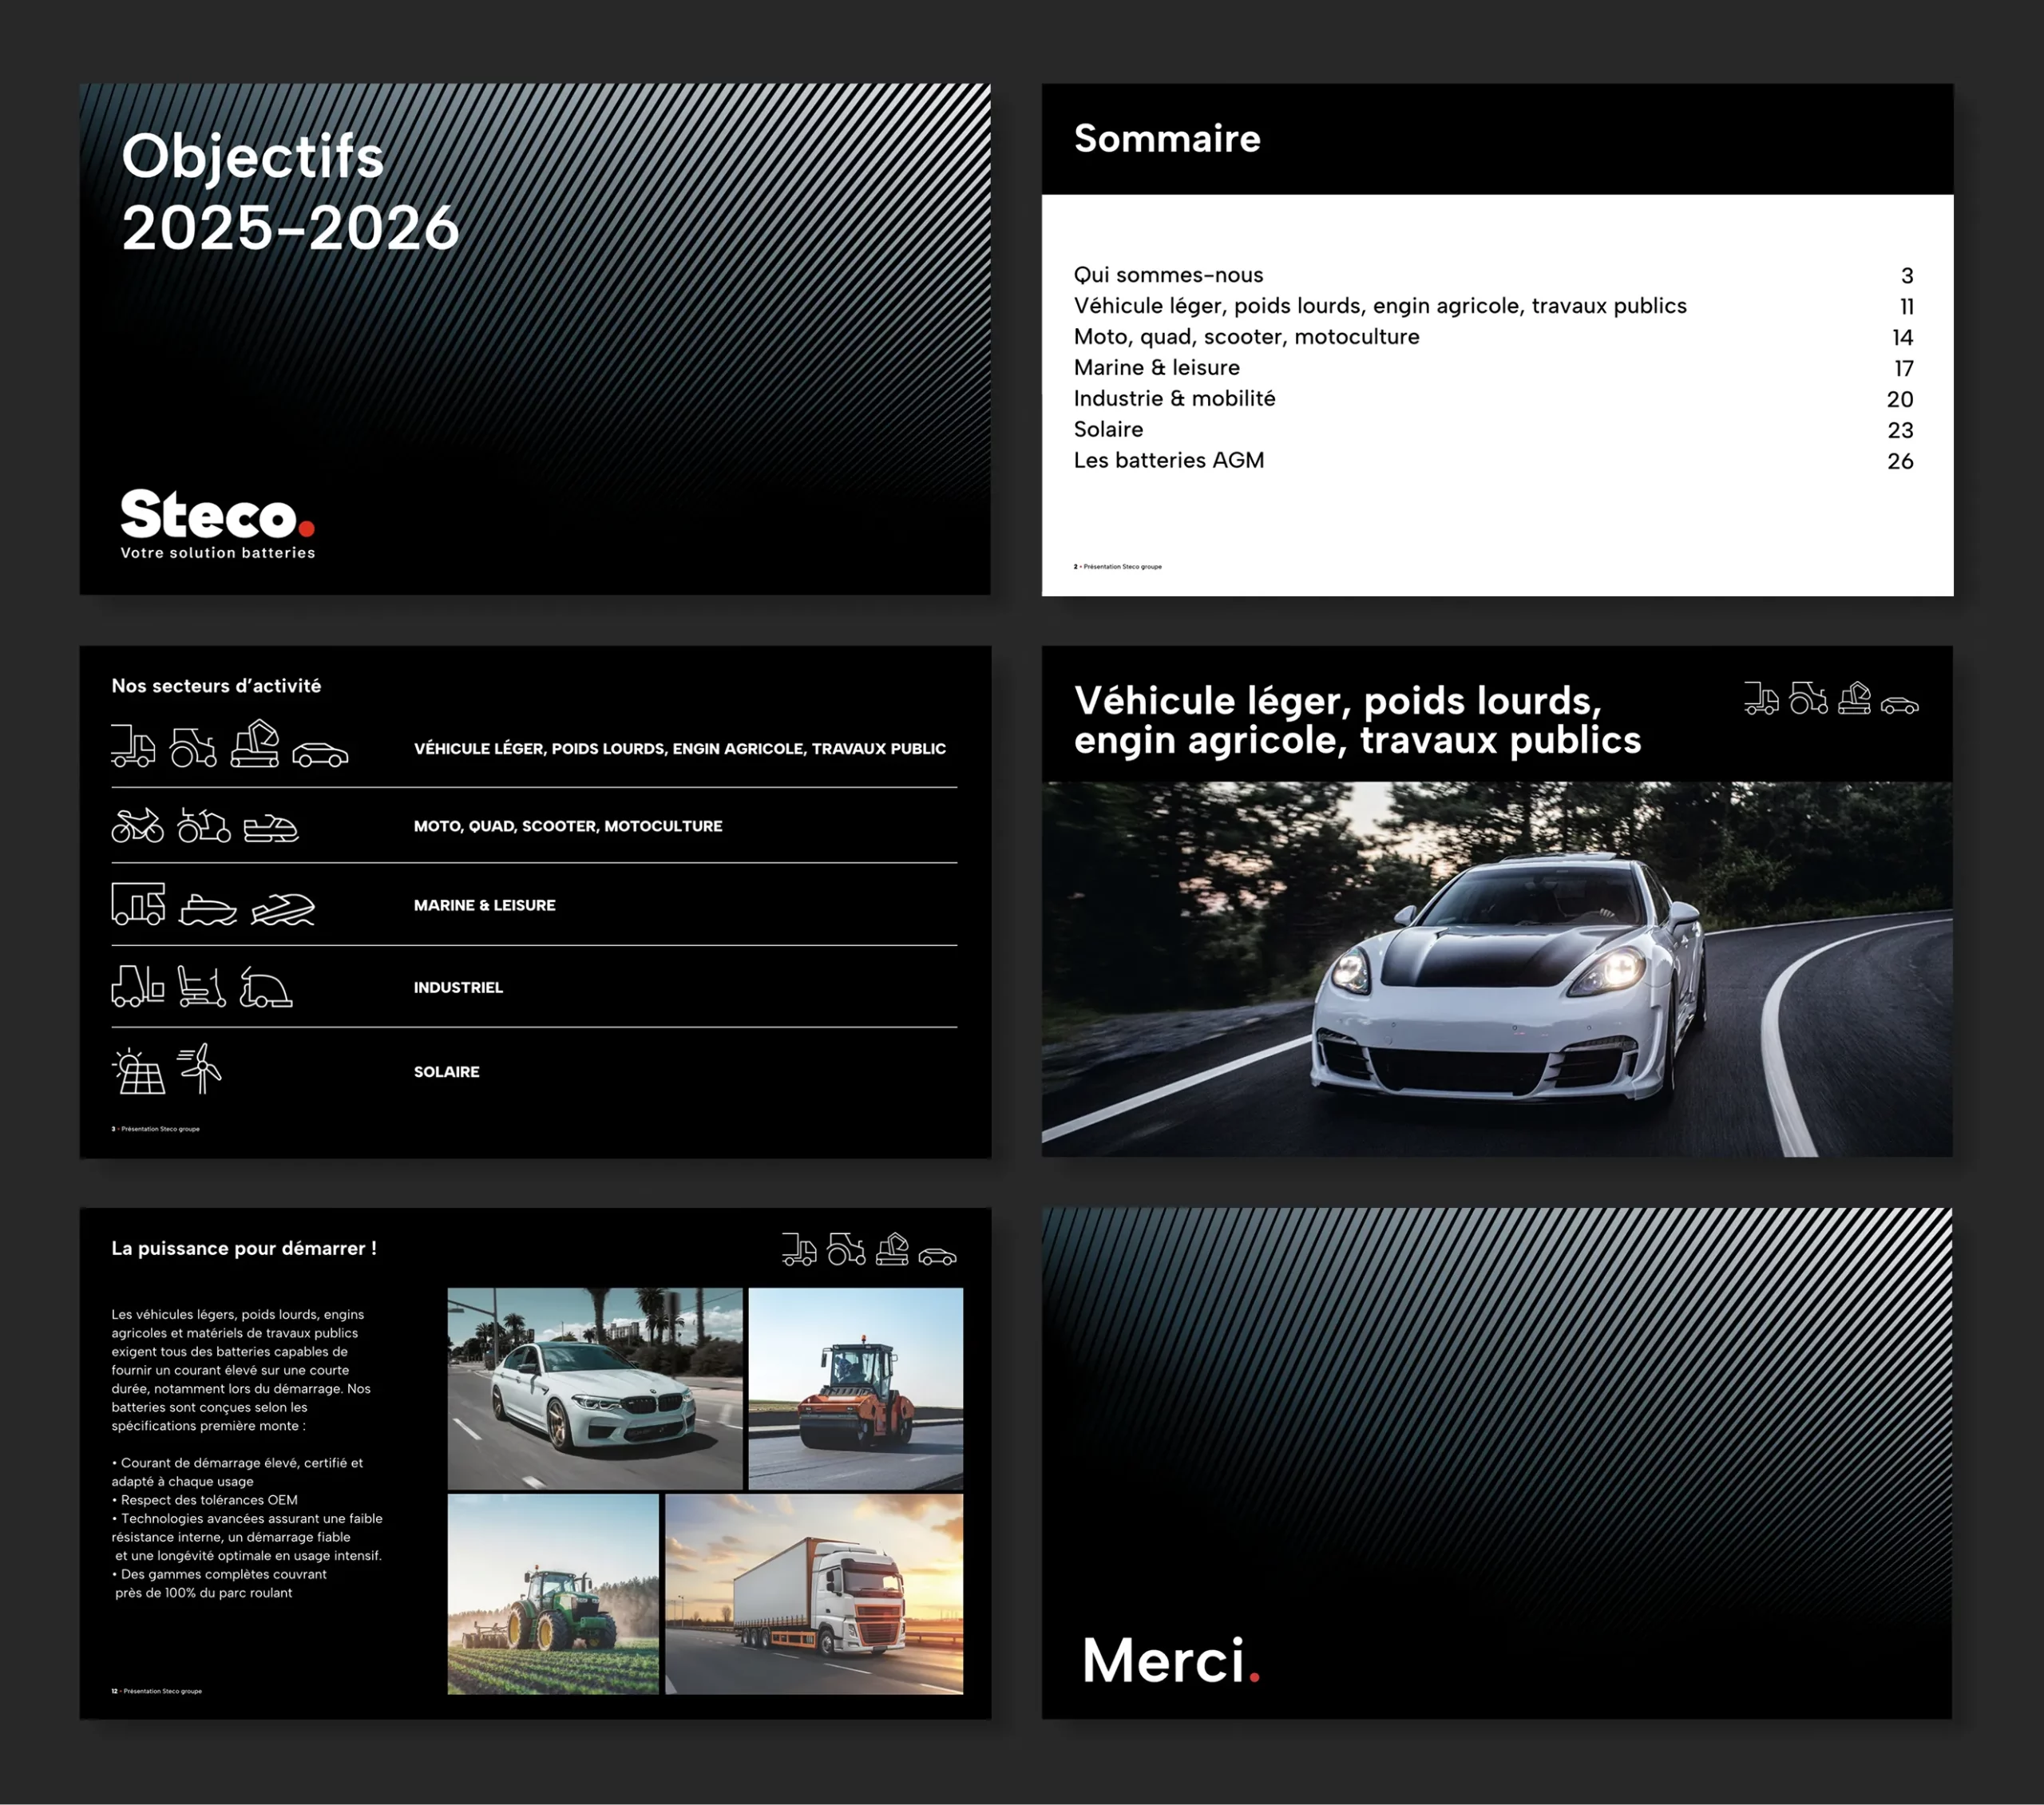Open the green tractor field photo

point(553,1594)
